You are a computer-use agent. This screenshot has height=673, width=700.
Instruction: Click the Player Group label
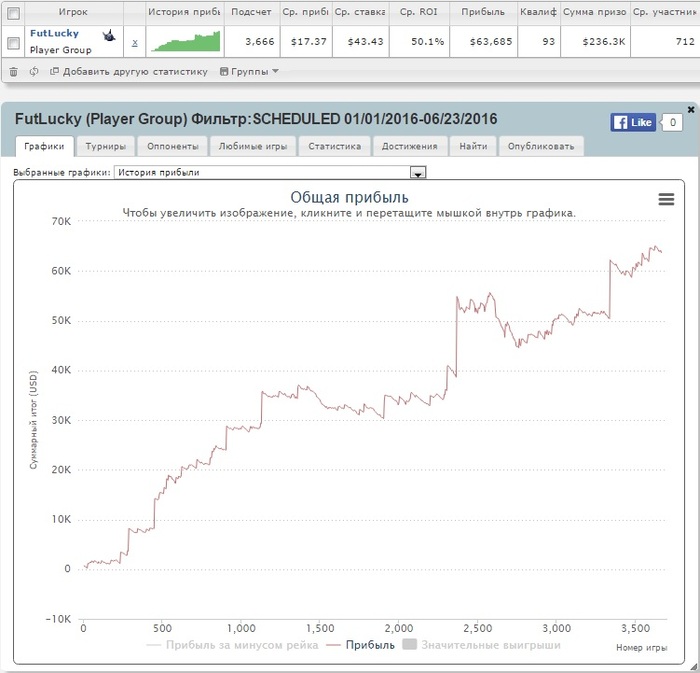click(61, 50)
